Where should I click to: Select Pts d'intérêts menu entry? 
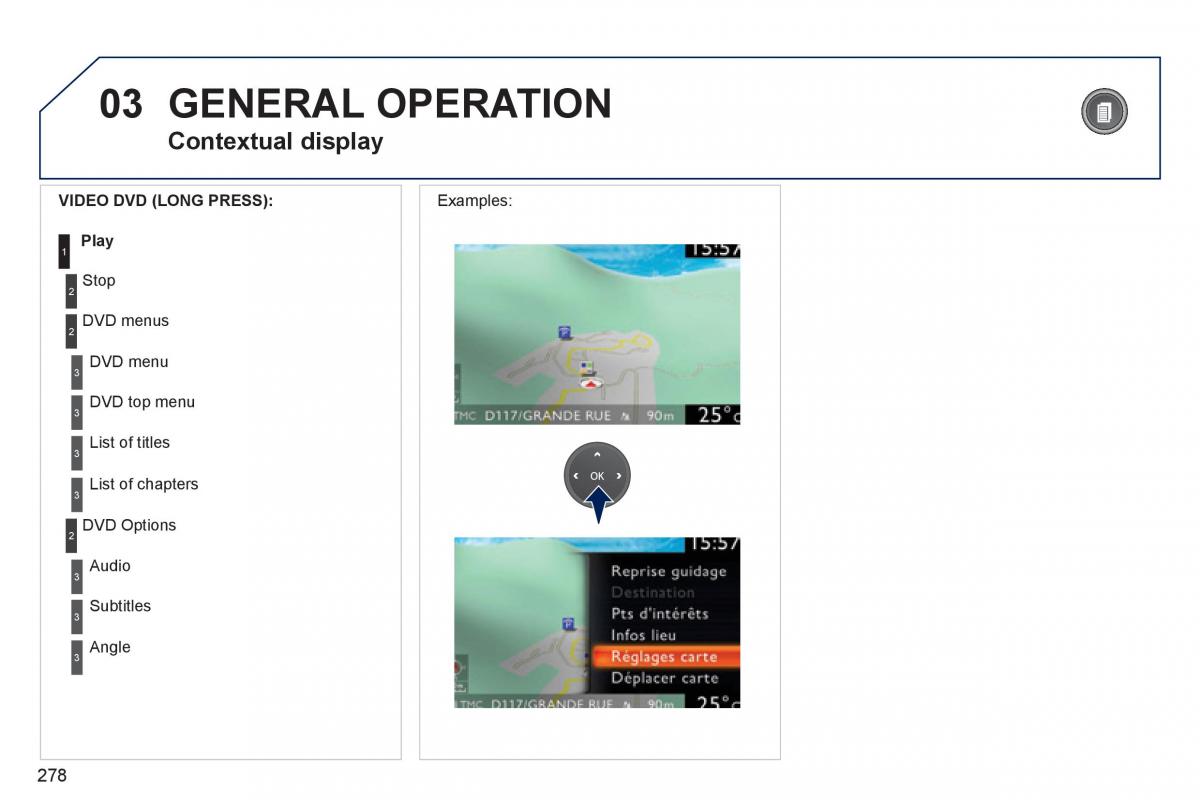(660, 614)
